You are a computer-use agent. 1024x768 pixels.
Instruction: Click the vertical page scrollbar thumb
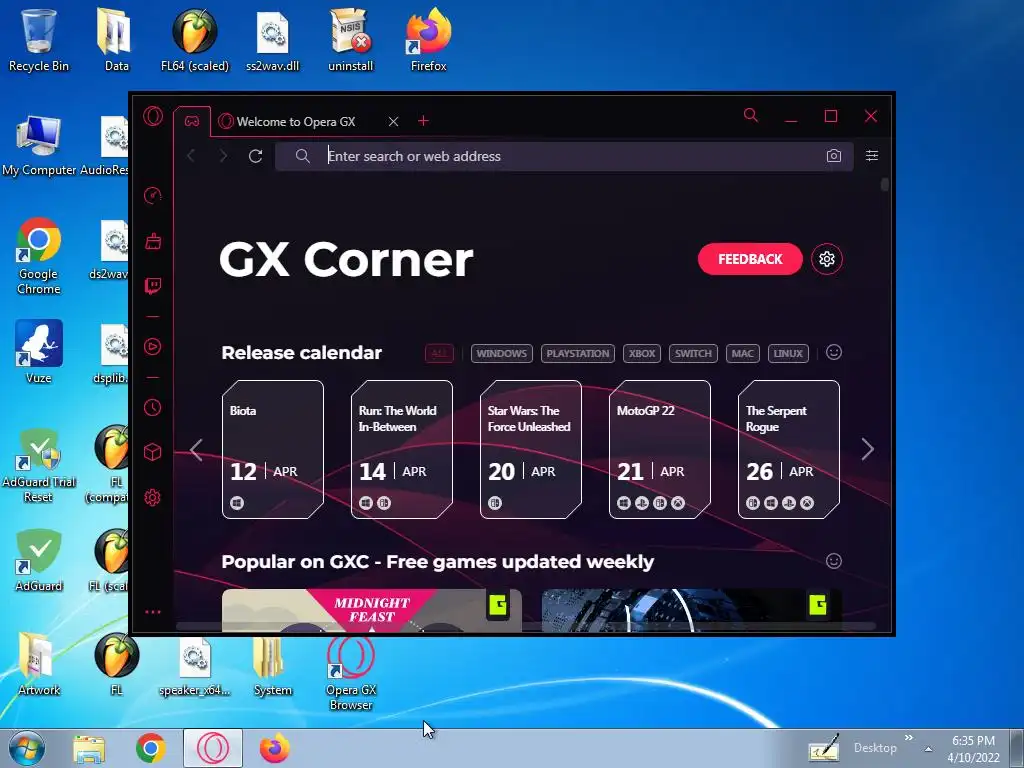tap(884, 184)
